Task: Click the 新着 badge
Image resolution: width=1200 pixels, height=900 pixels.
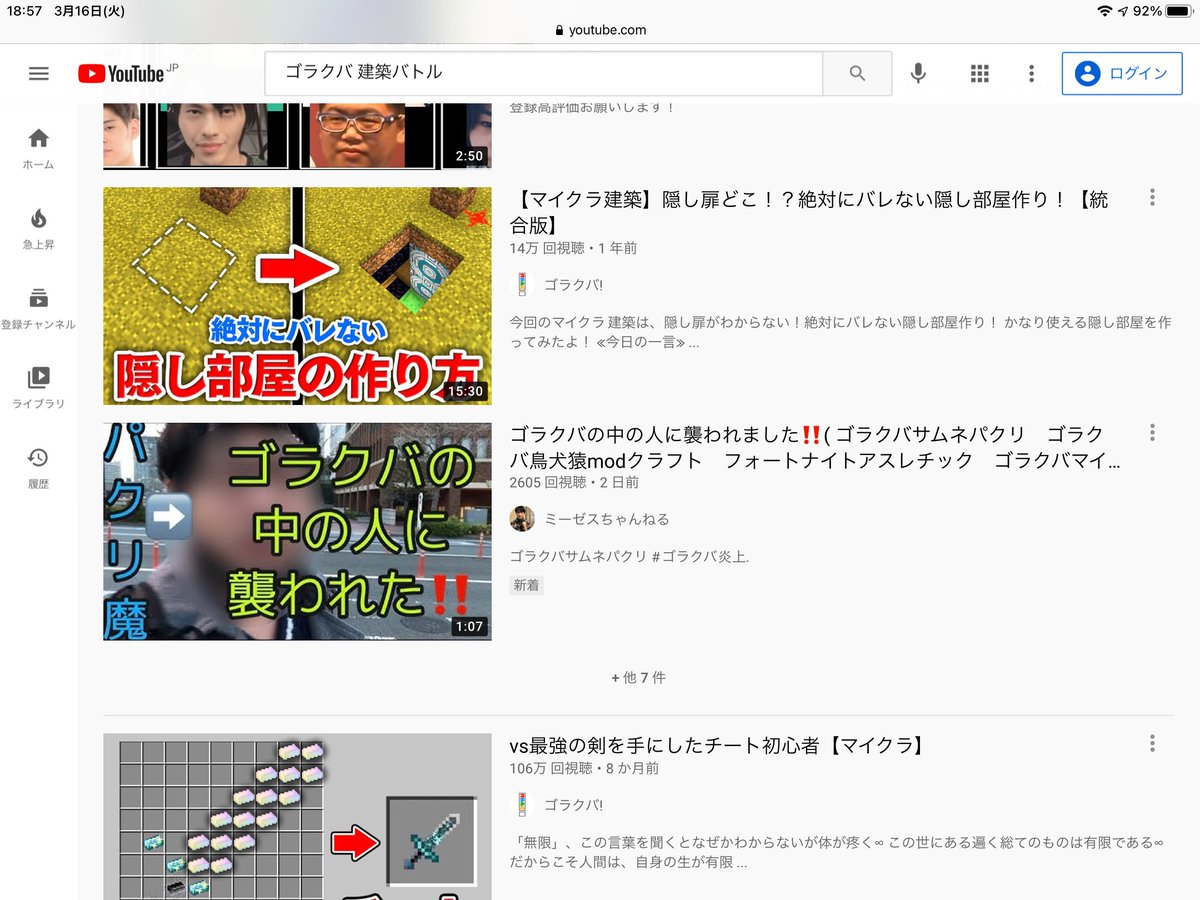Action: click(526, 586)
